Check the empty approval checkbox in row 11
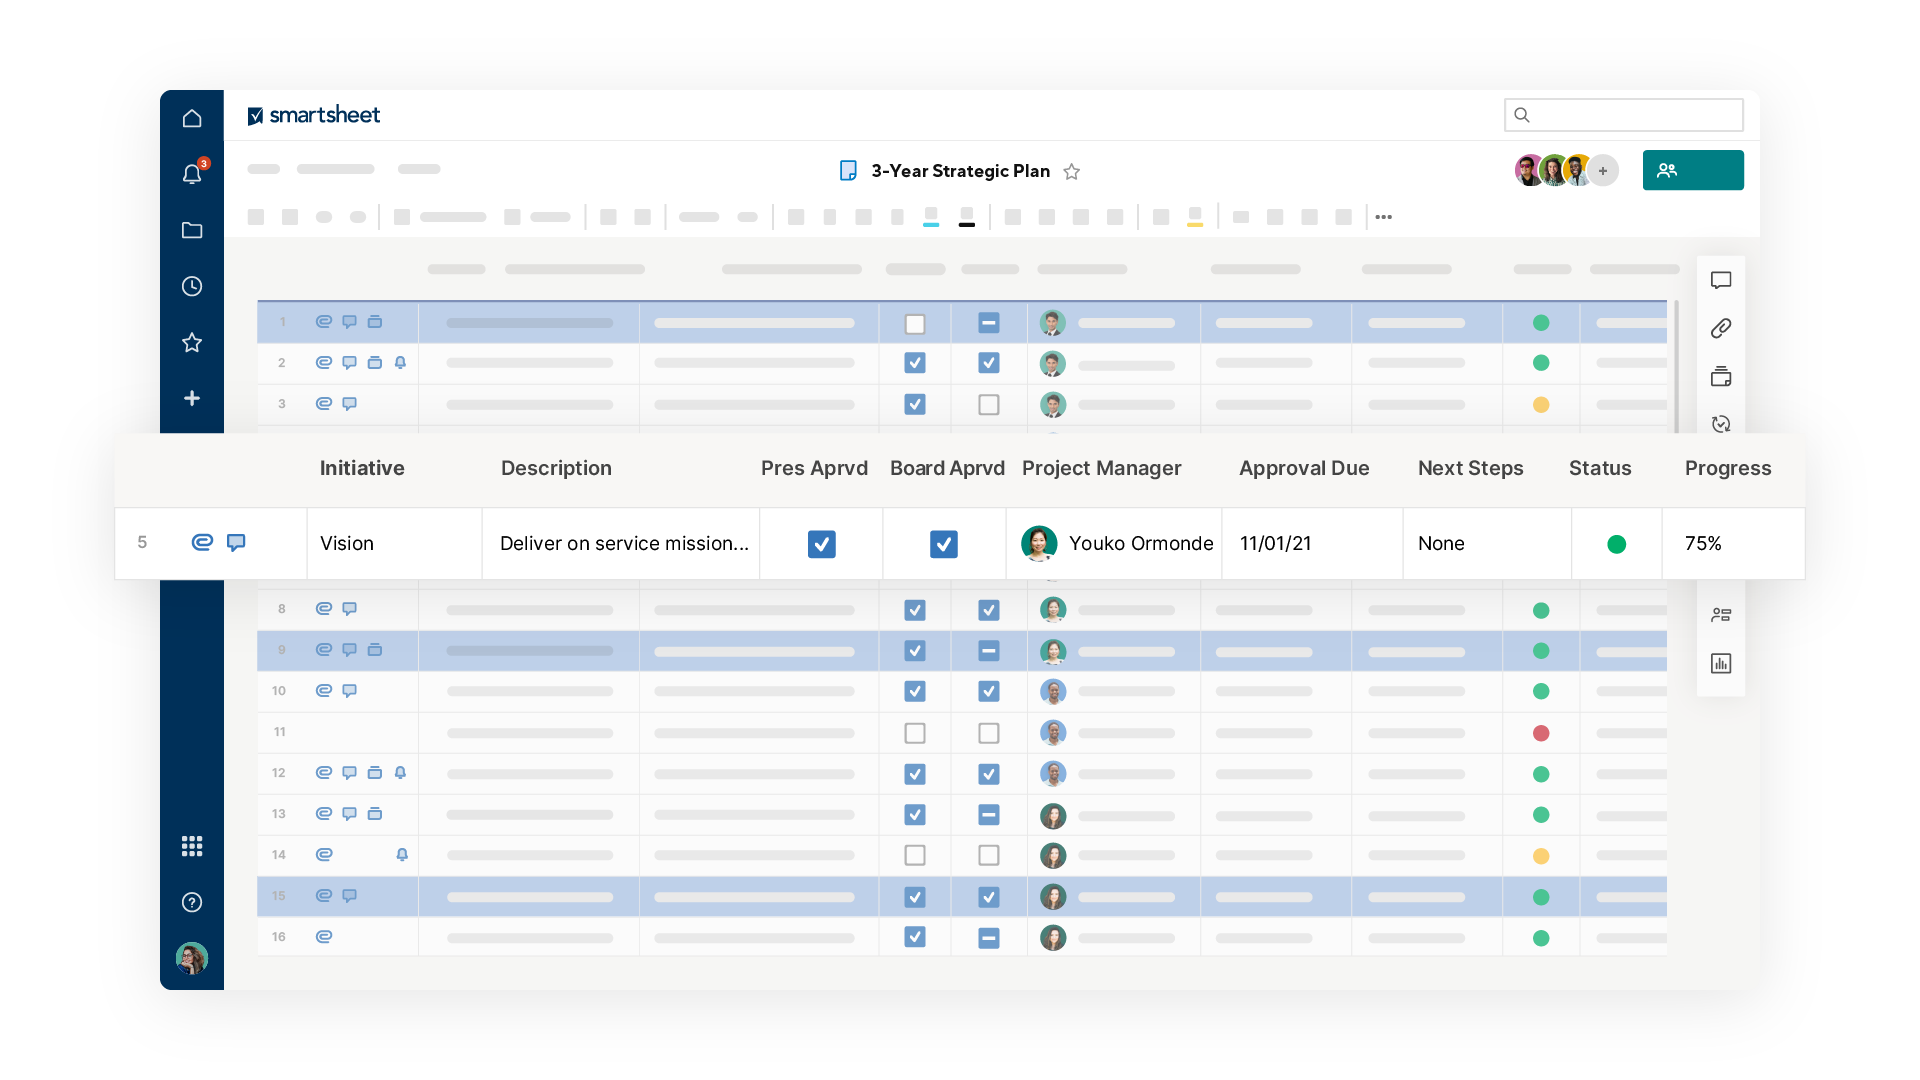The height and width of the screenshot is (1080, 1920). click(x=914, y=732)
